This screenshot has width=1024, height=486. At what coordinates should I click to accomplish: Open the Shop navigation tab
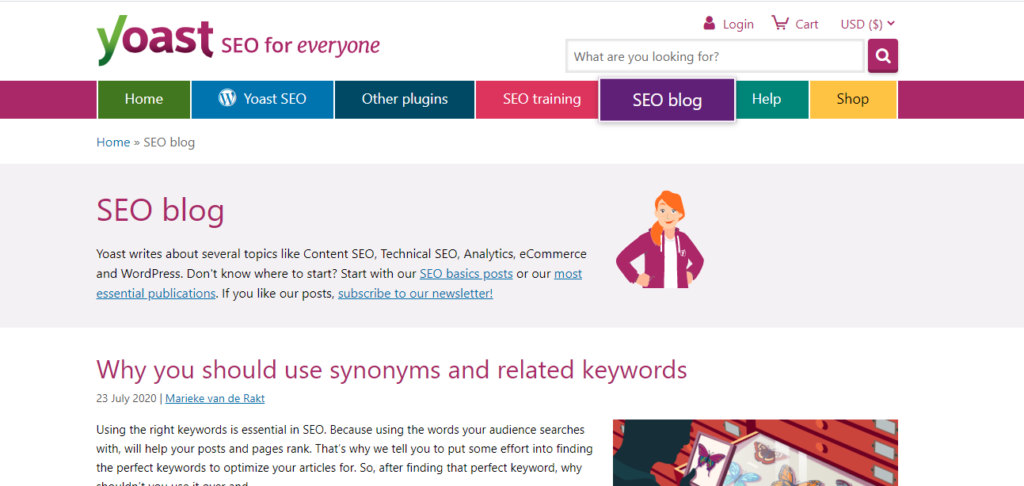point(852,99)
